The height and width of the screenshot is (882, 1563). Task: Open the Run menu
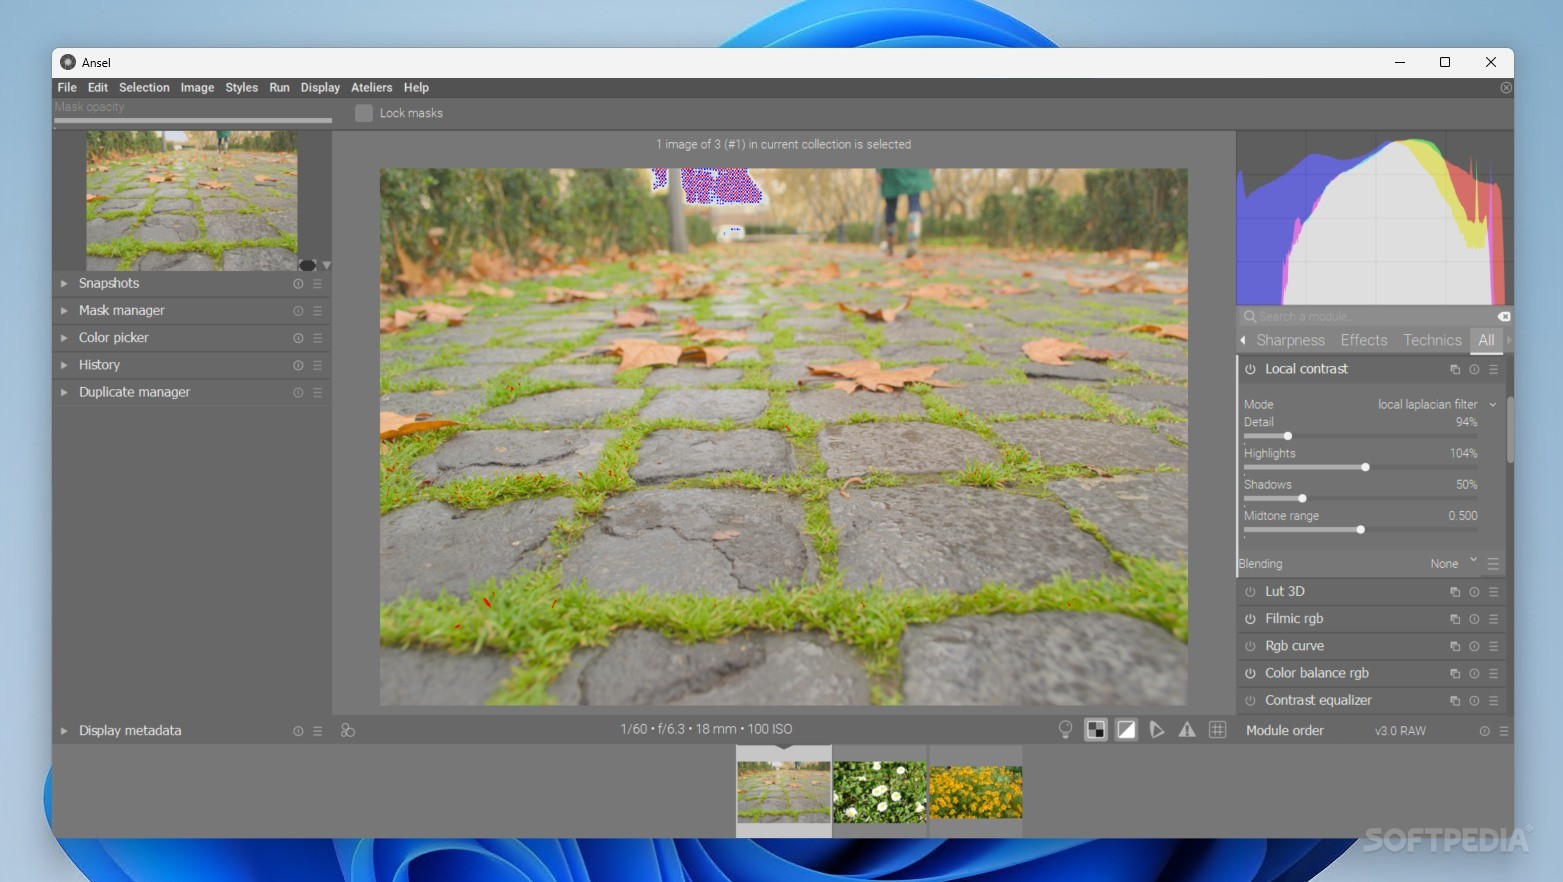tap(279, 88)
